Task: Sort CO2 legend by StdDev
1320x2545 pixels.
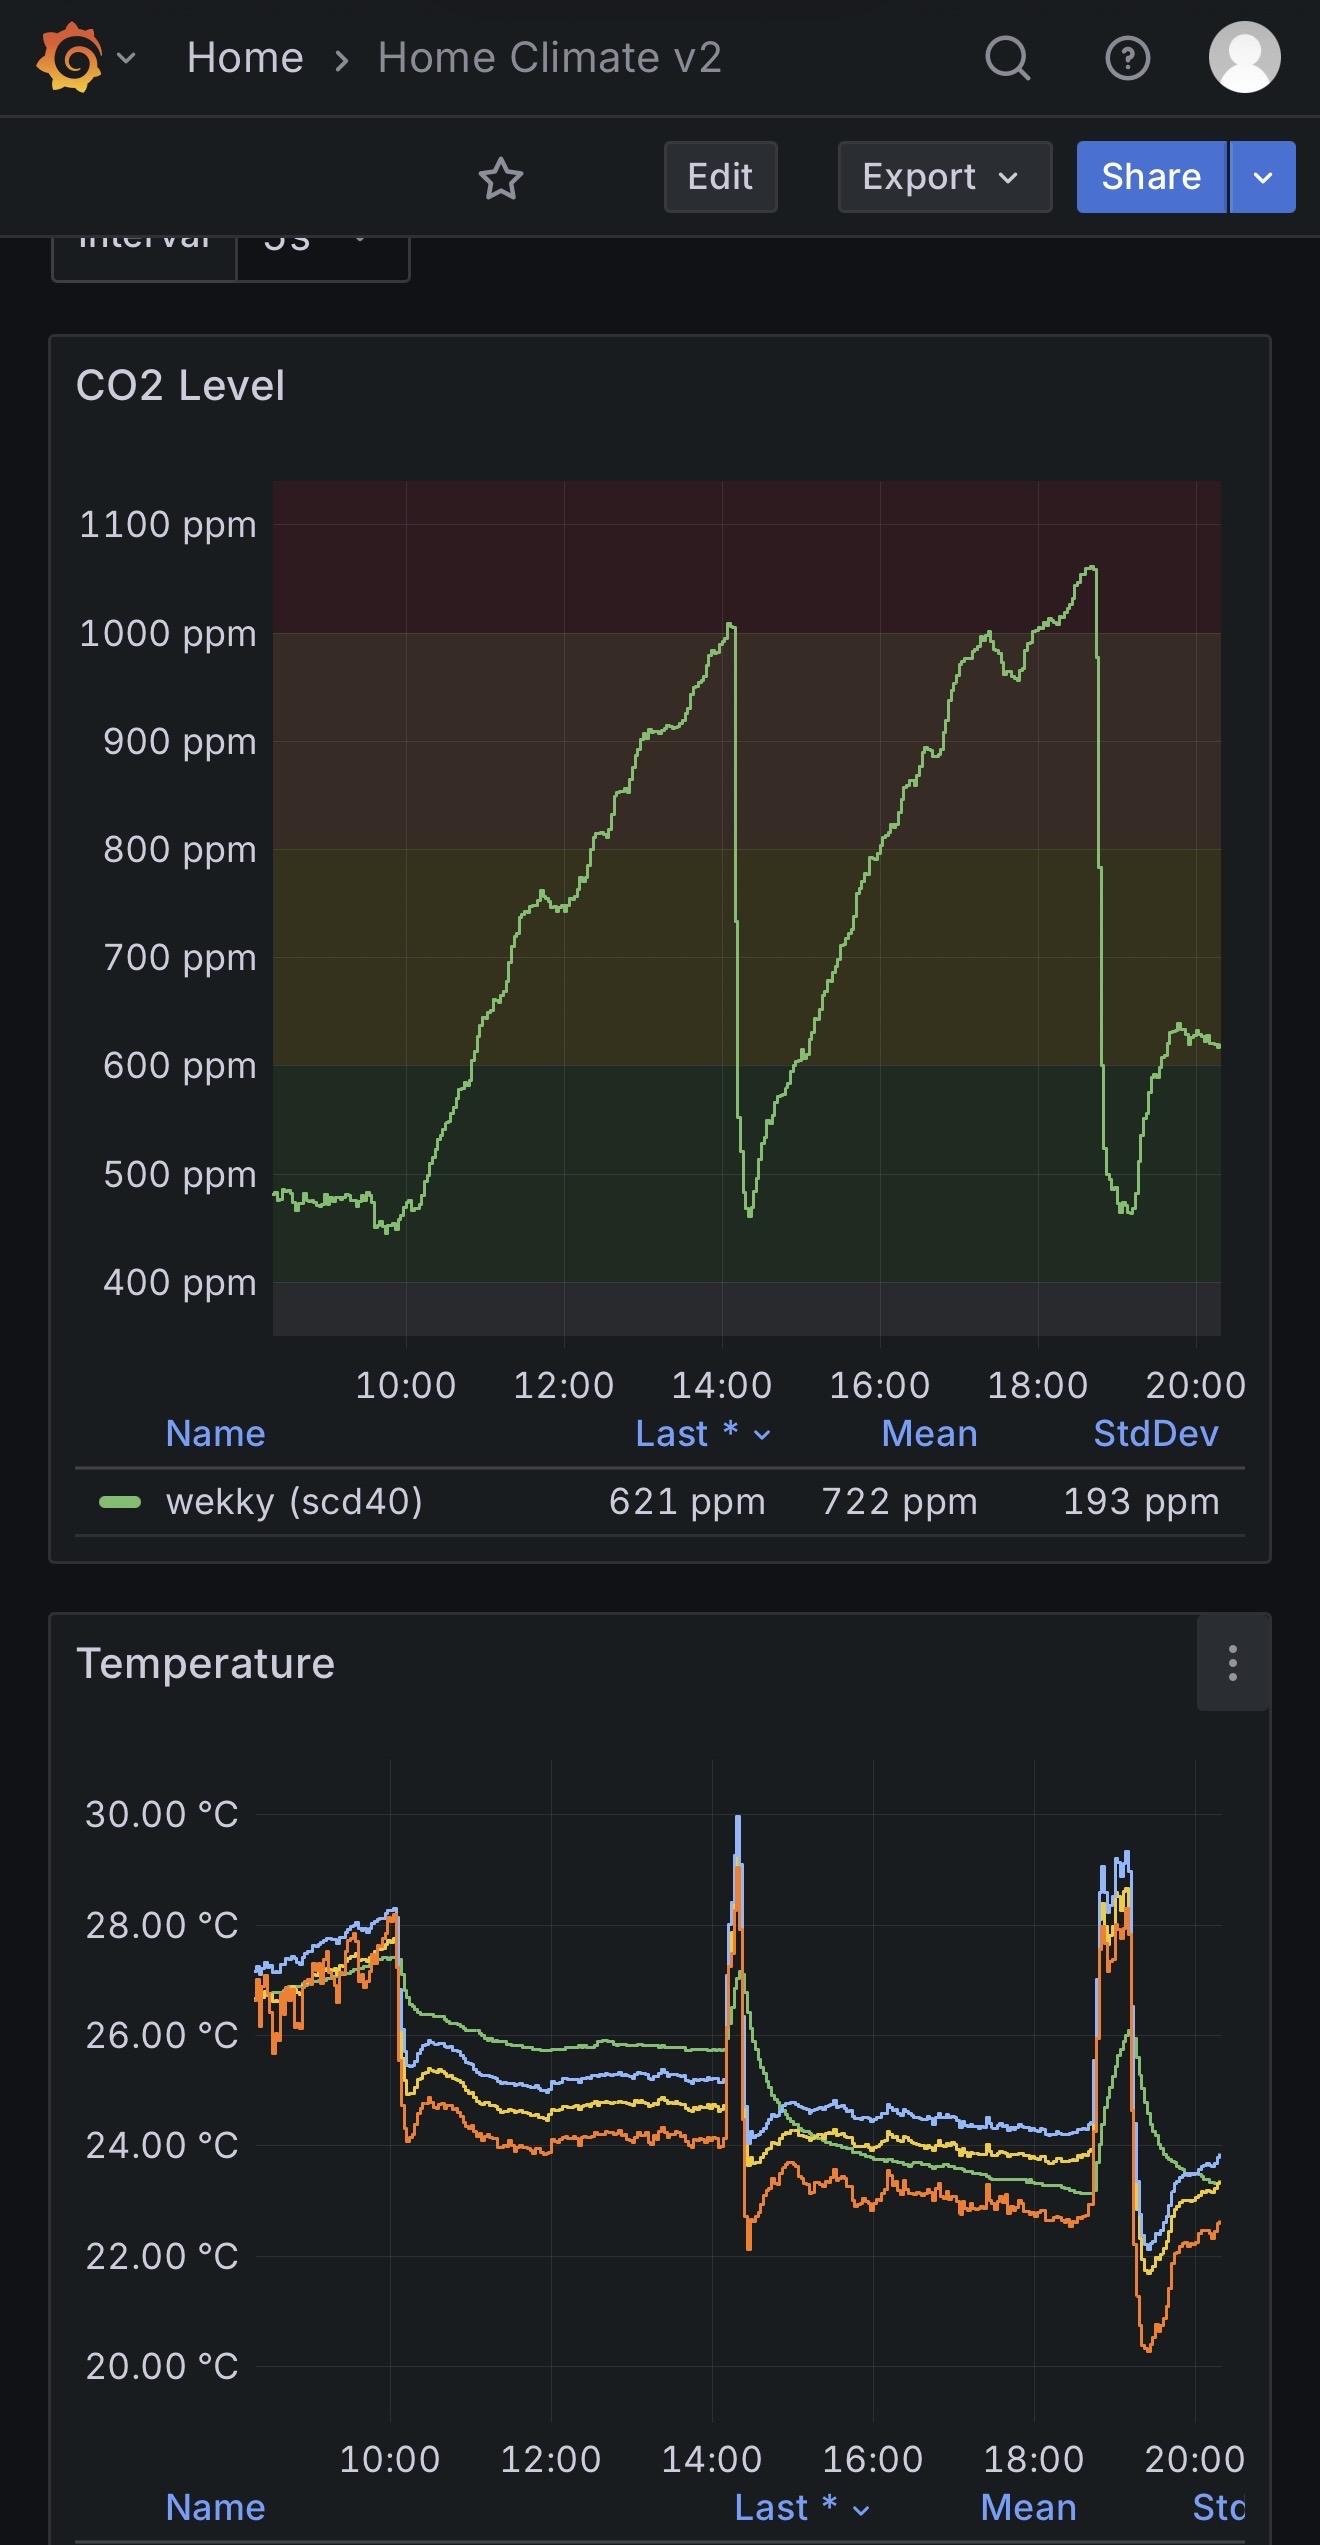Action: tap(1155, 1434)
